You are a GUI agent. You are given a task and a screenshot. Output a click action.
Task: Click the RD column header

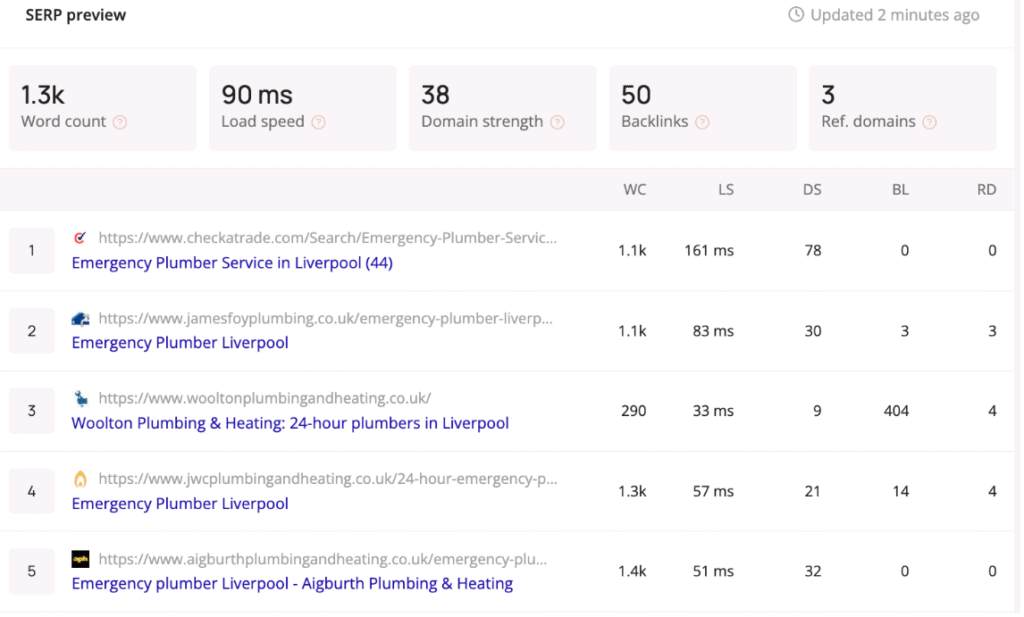tap(986, 189)
